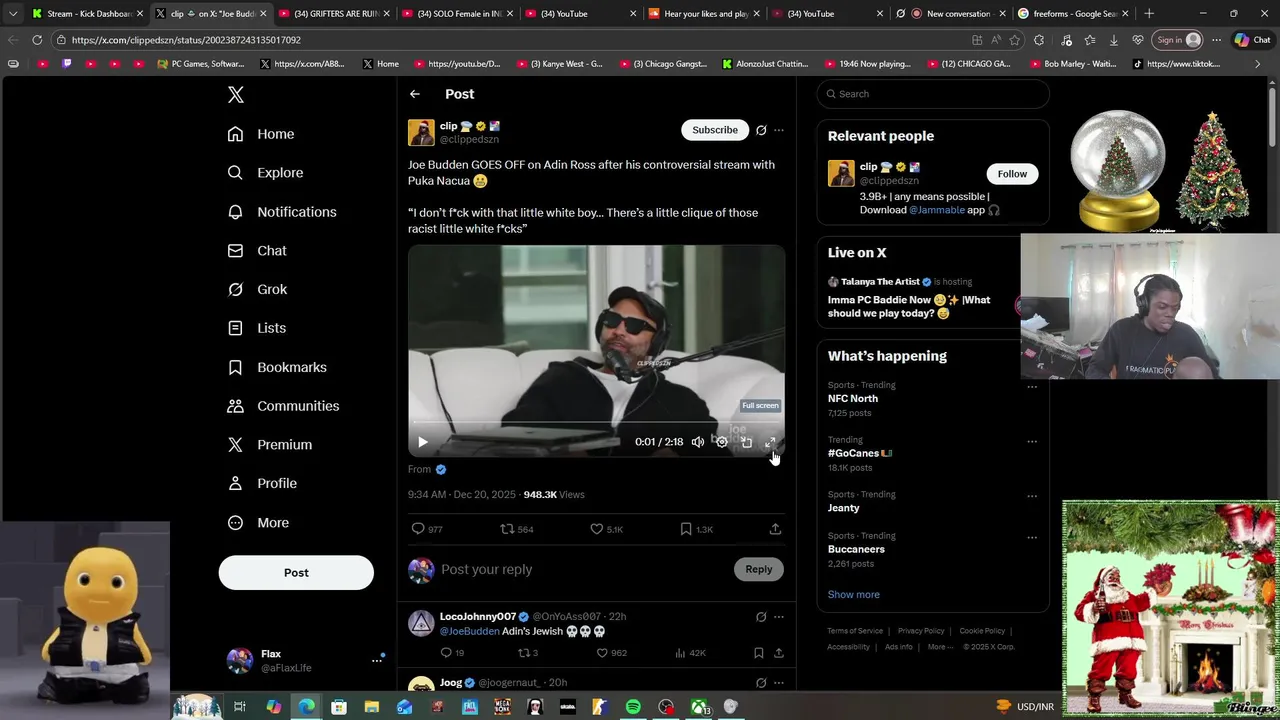The width and height of the screenshot is (1280, 720).
Task: Open a new browser tab
Action: [x=1149, y=14]
